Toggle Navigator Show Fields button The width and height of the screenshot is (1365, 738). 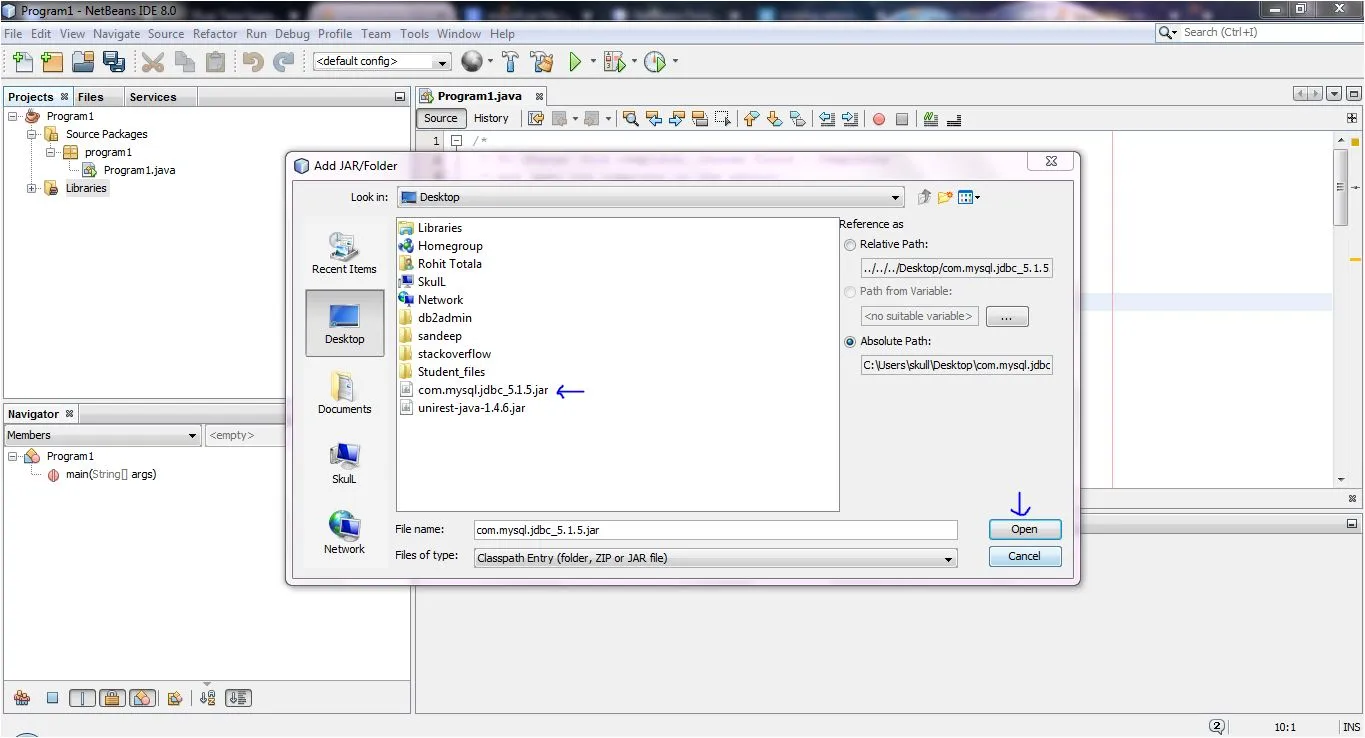82,698
